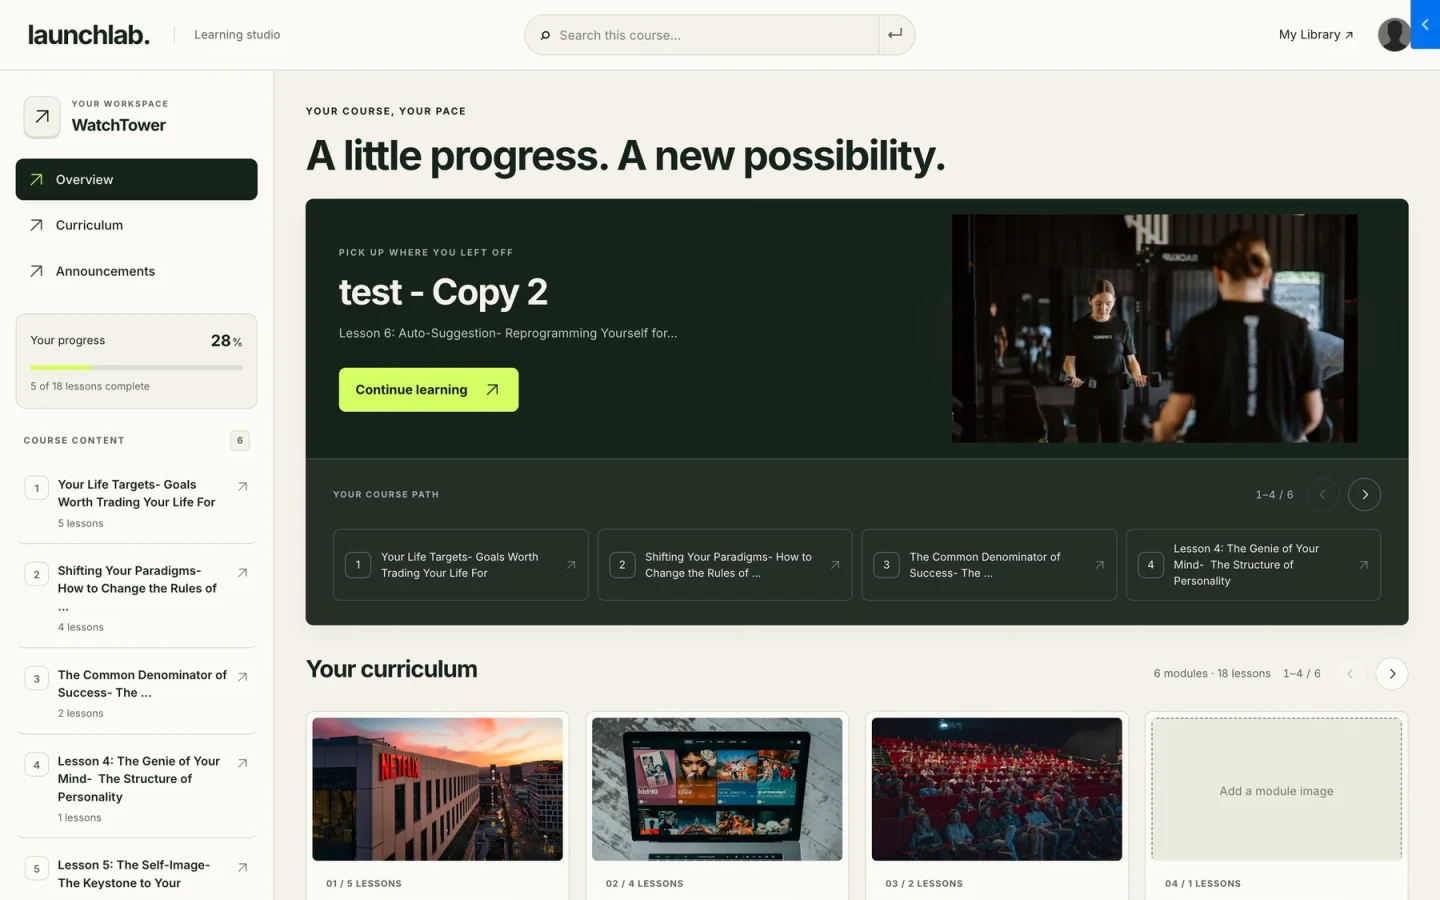This screenshot has height=900, width=1440.
Task: Go to next curriculum page chevron
Action: point(1392,674)
